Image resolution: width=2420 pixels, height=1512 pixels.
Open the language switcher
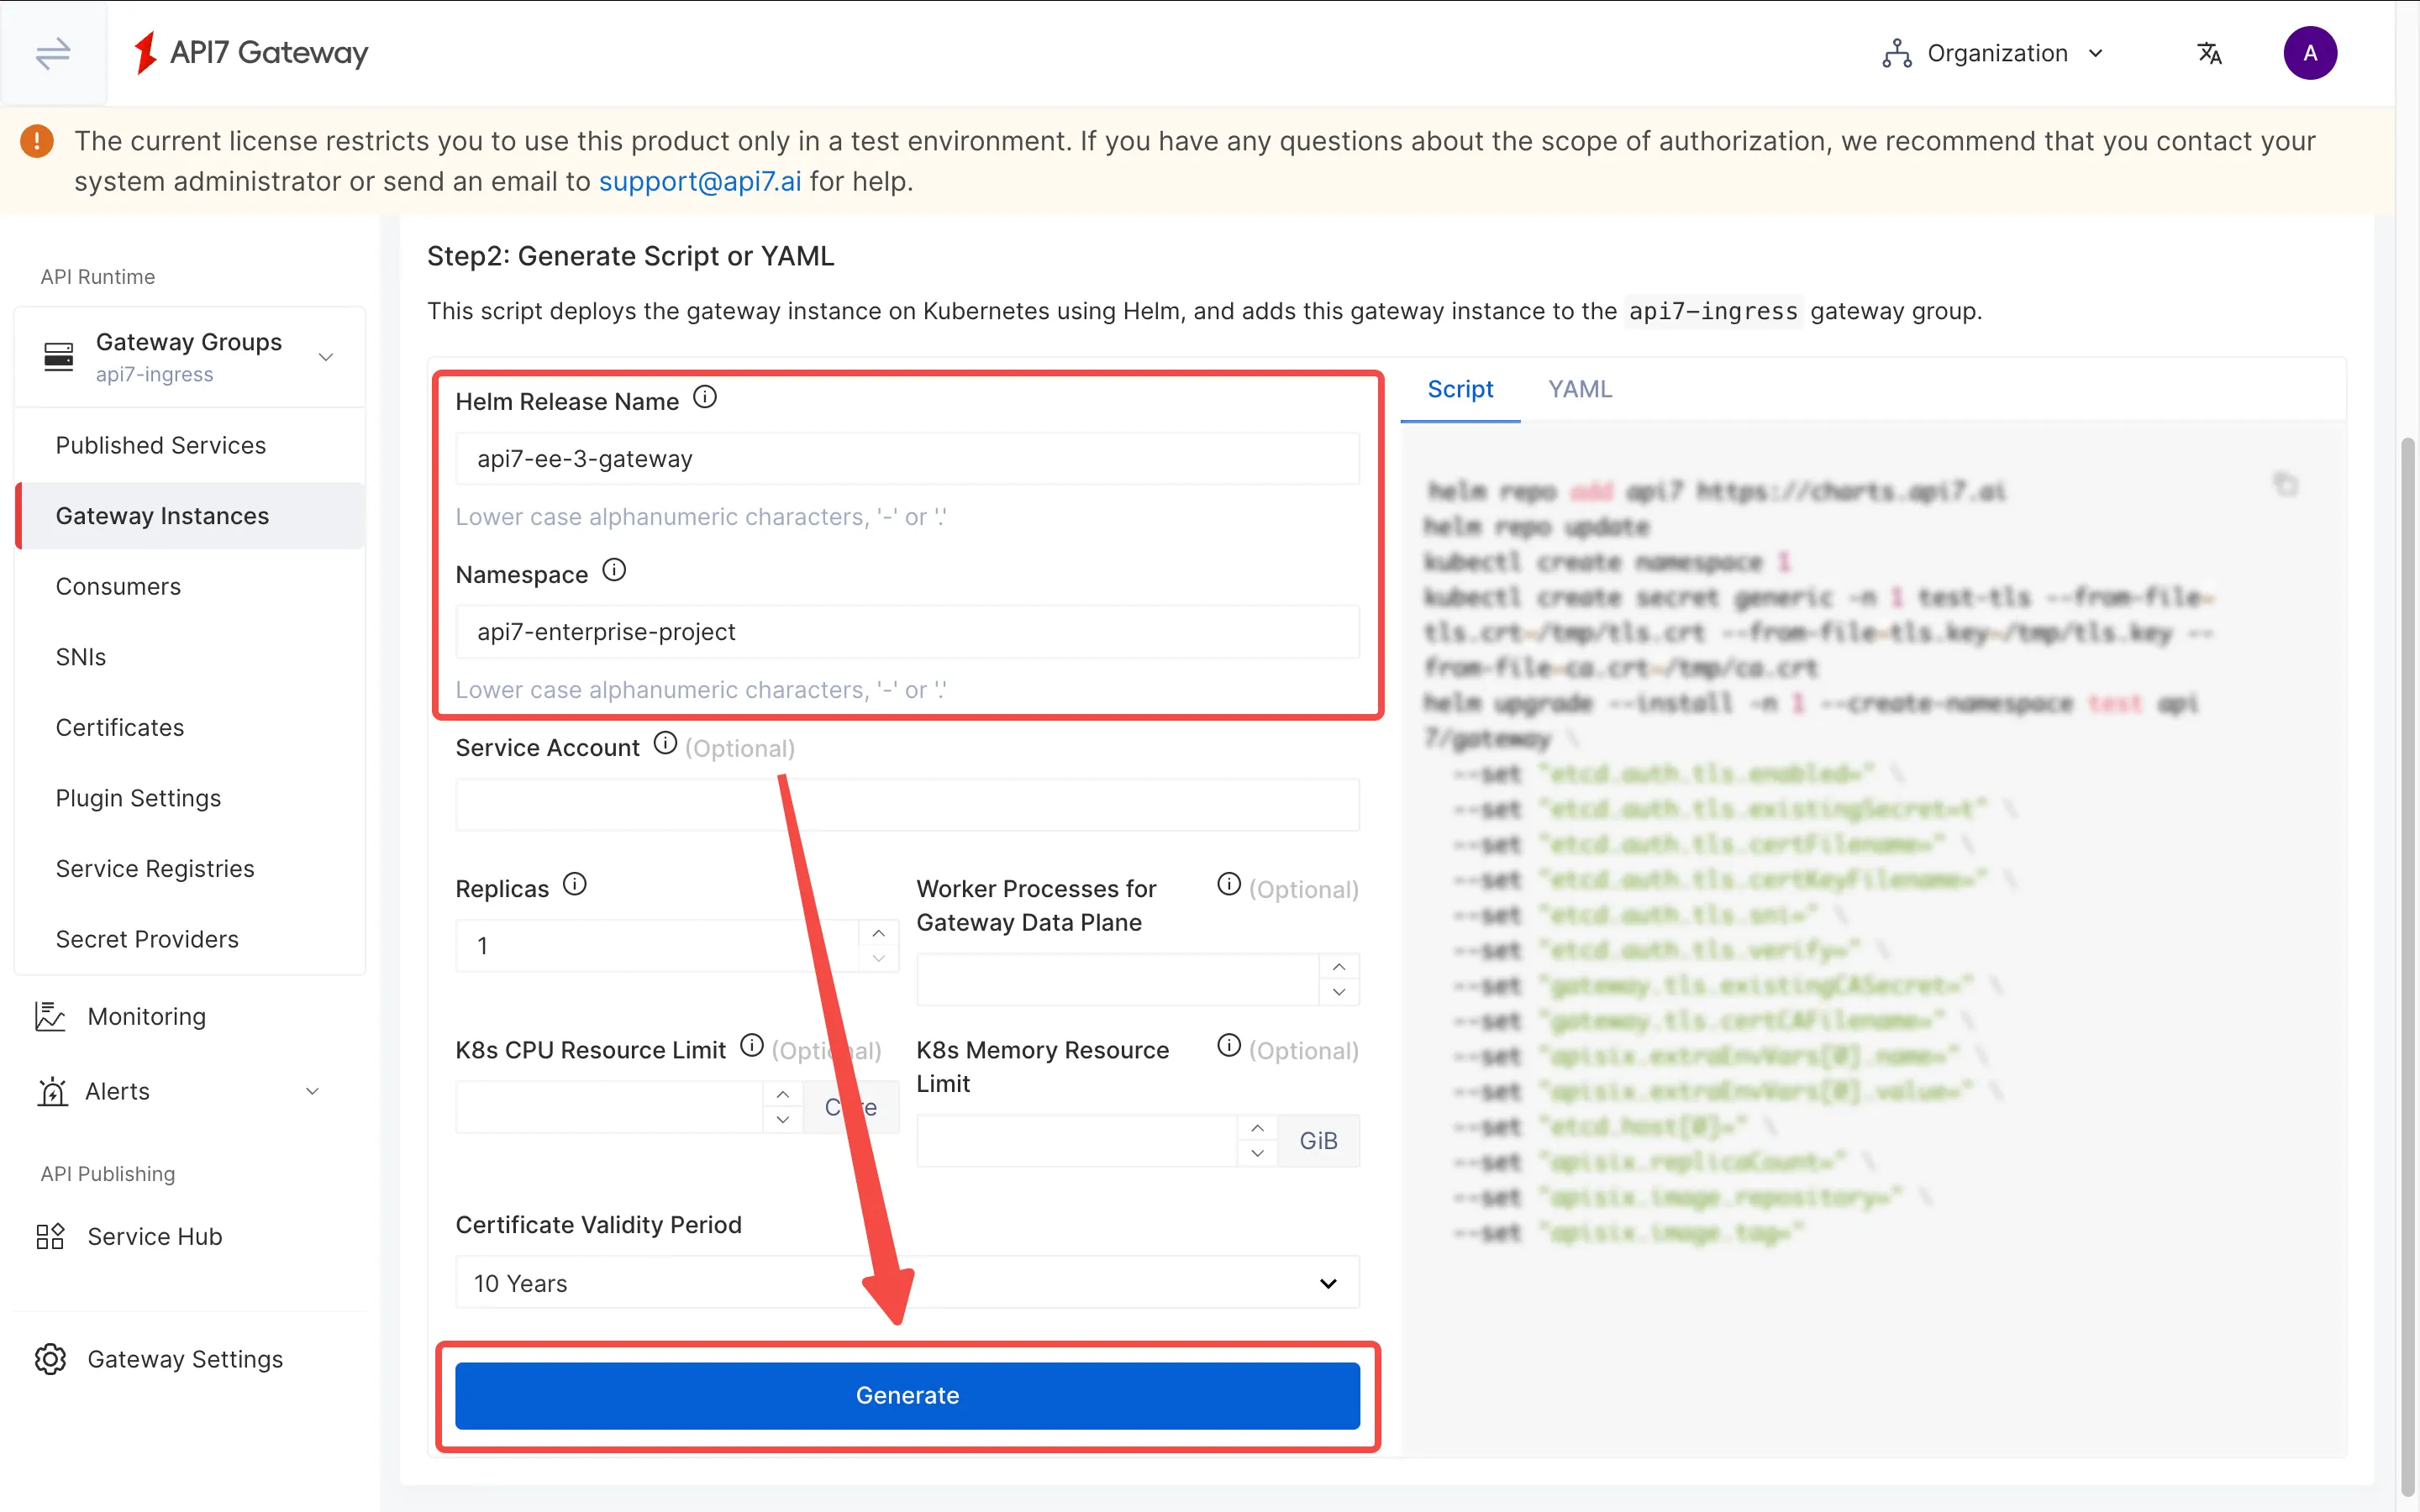point(2209,53)
